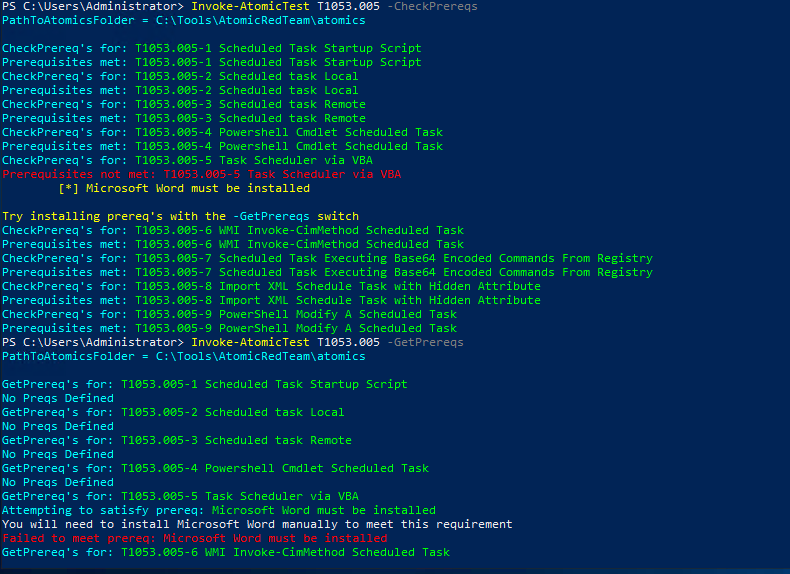Click 'CheckPrereq's for: T1053.005-2 Scheduled task Local'
Viewport: 790px width, 574px height.
tap(180, 77)
